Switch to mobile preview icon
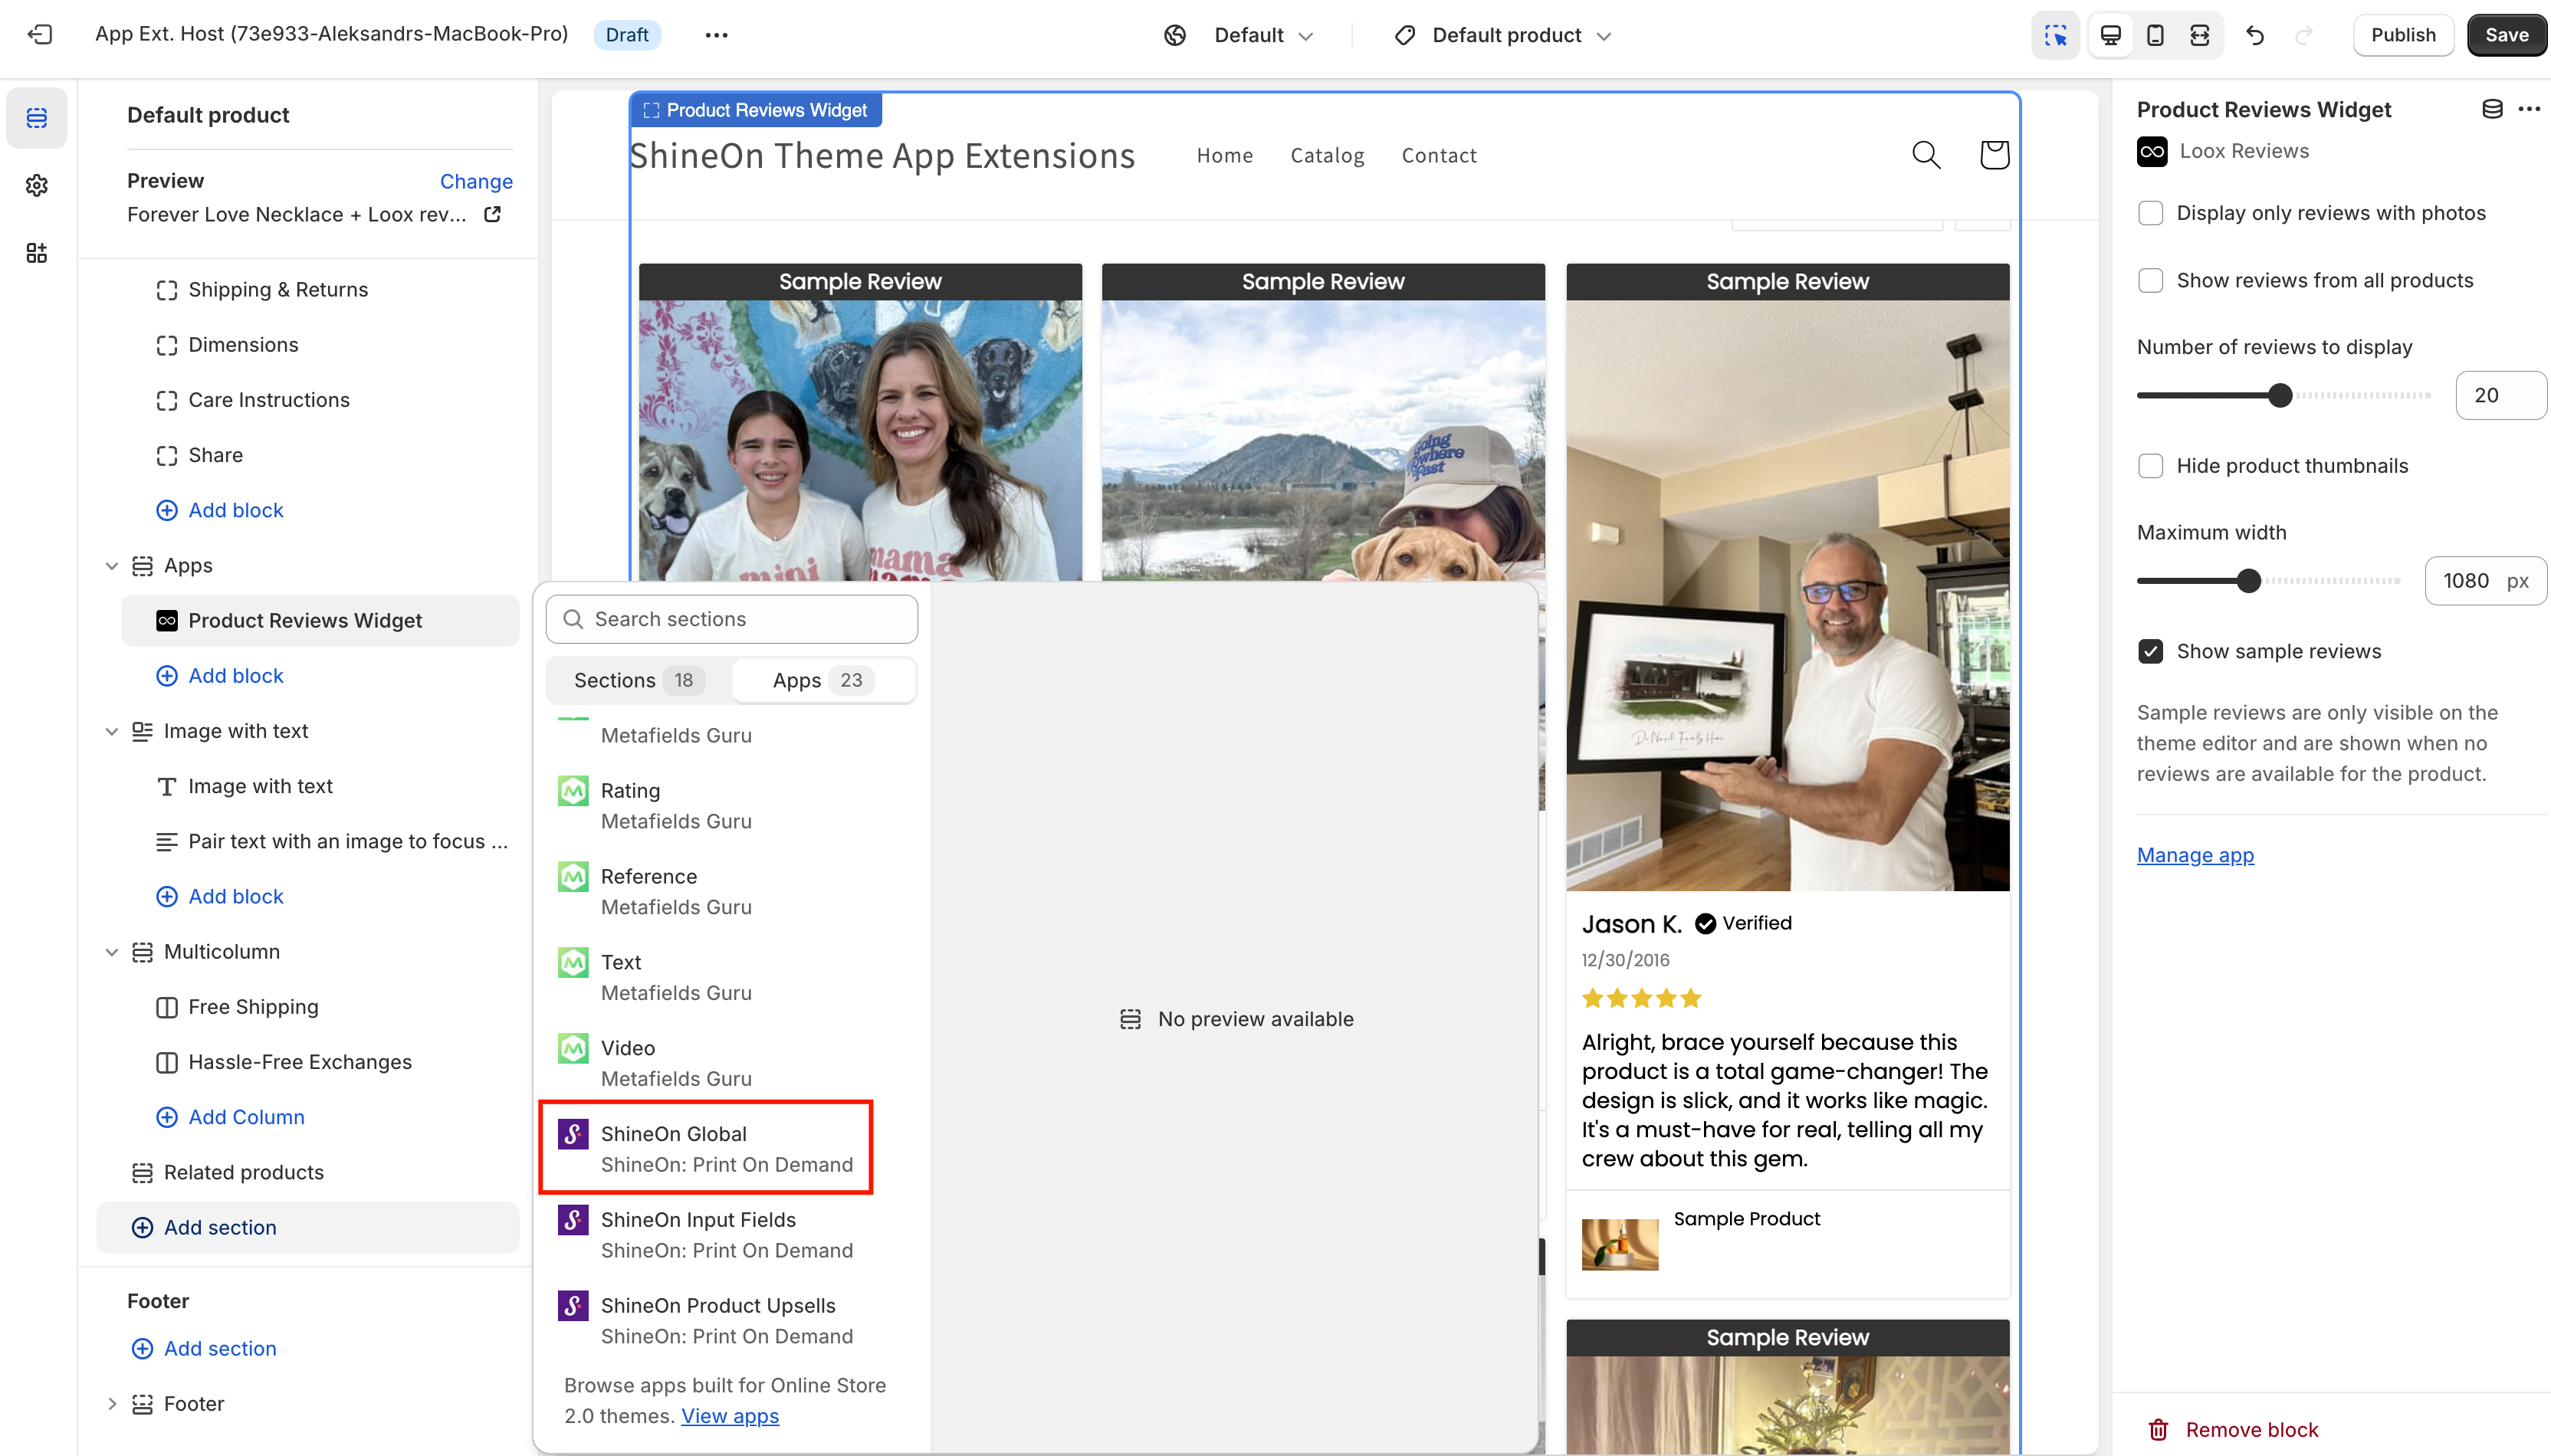This screenshot has width=2551, height=1456. [2155, 35]
